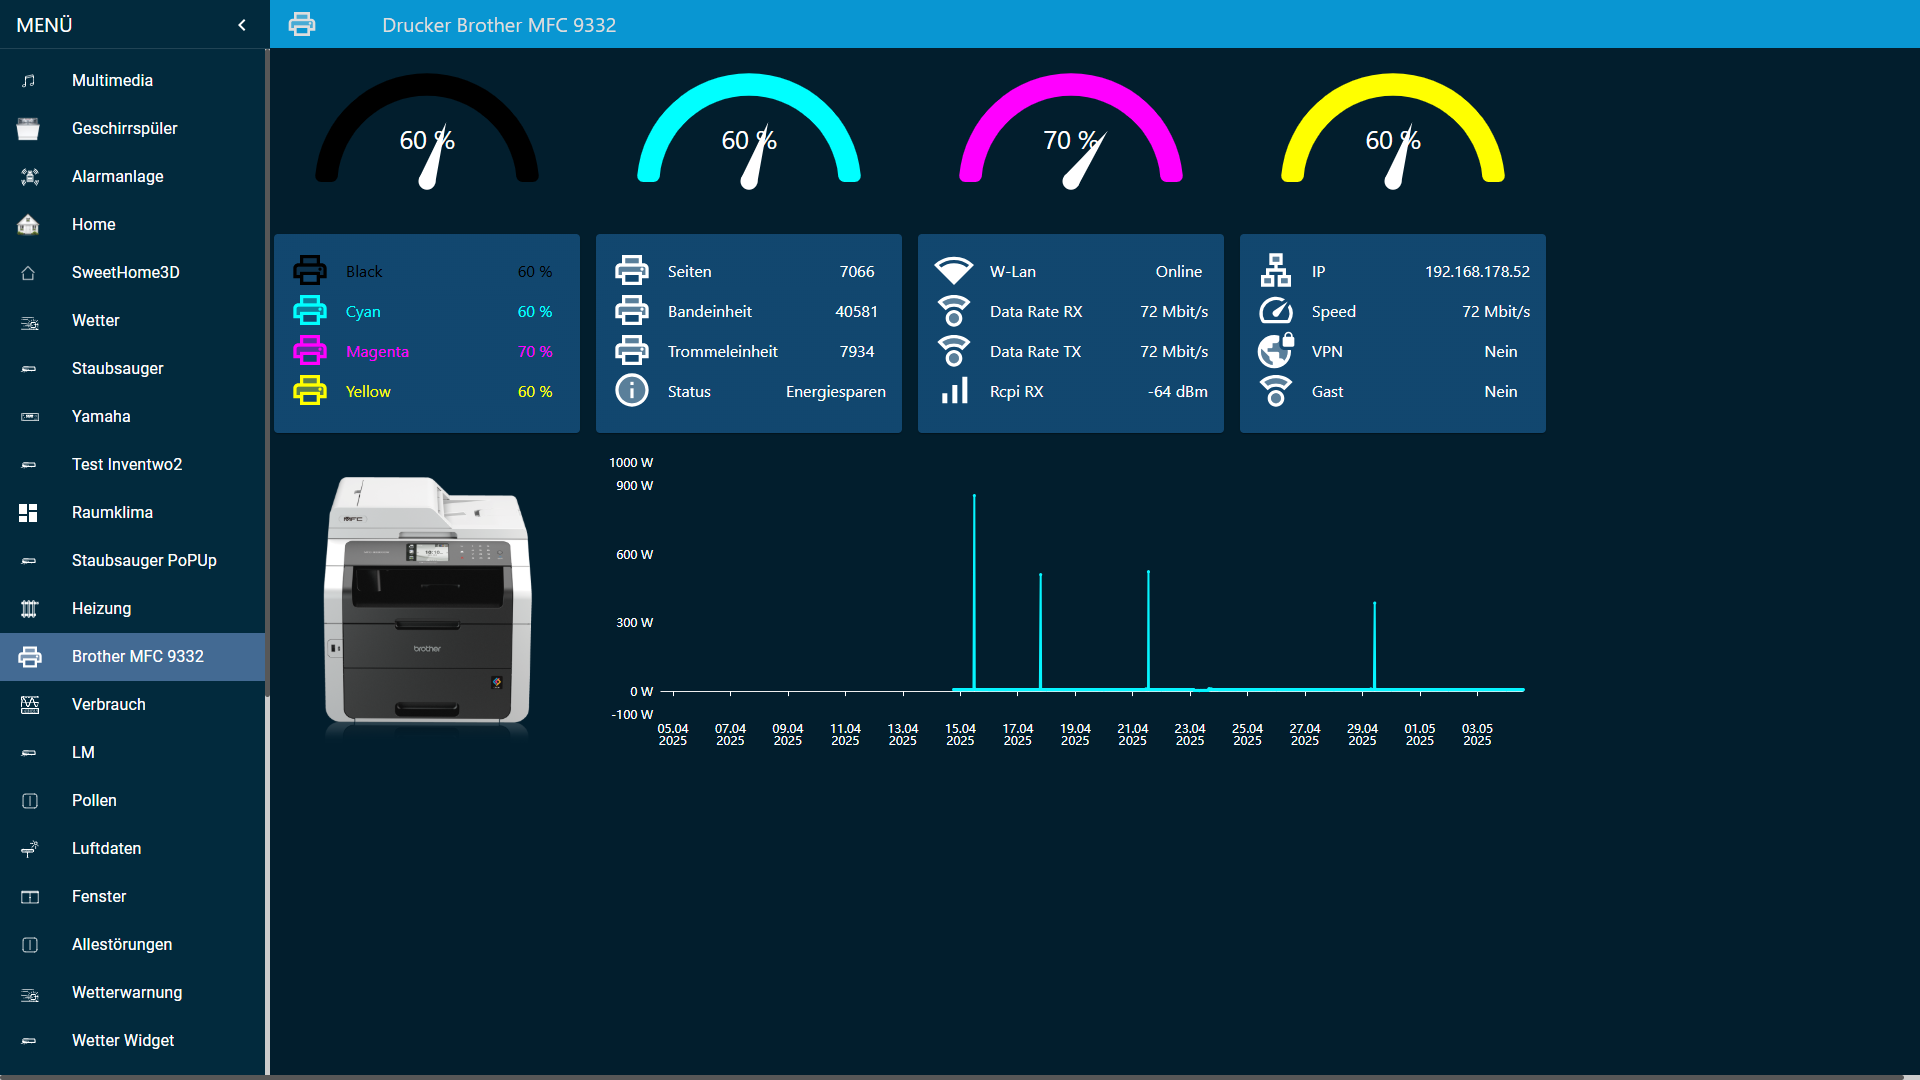The image size is (1920, 1080).
Task: Click the W-Lan wifi icon
Action: [x=953, y=271]
